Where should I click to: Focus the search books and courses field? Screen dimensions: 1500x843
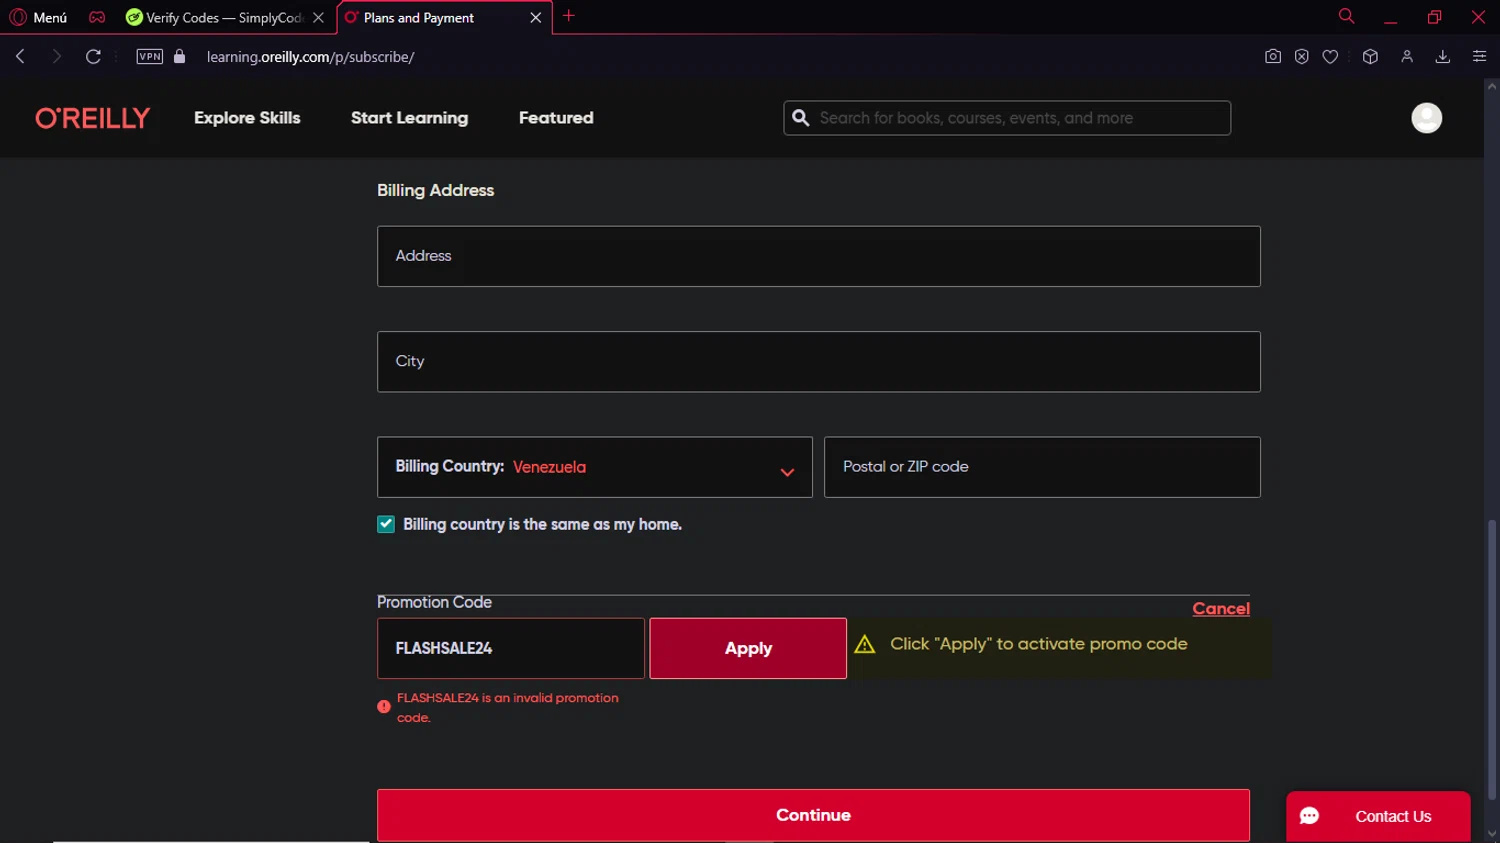pos(1007,118)
